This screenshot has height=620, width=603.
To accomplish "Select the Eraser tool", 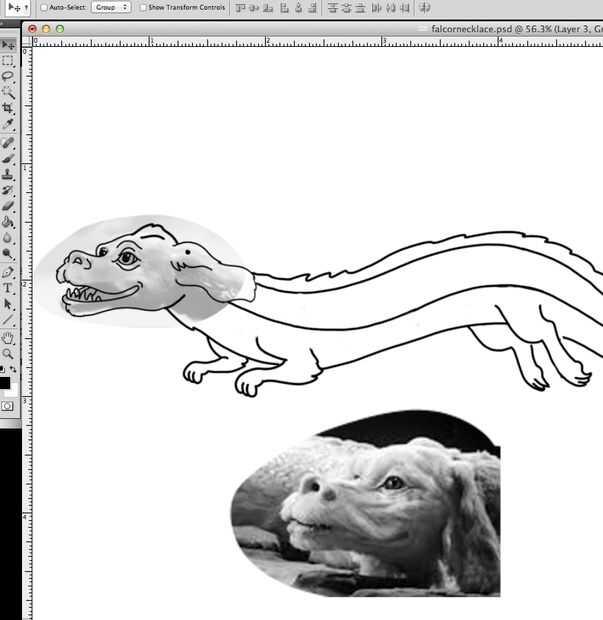I will pos(8,206).
